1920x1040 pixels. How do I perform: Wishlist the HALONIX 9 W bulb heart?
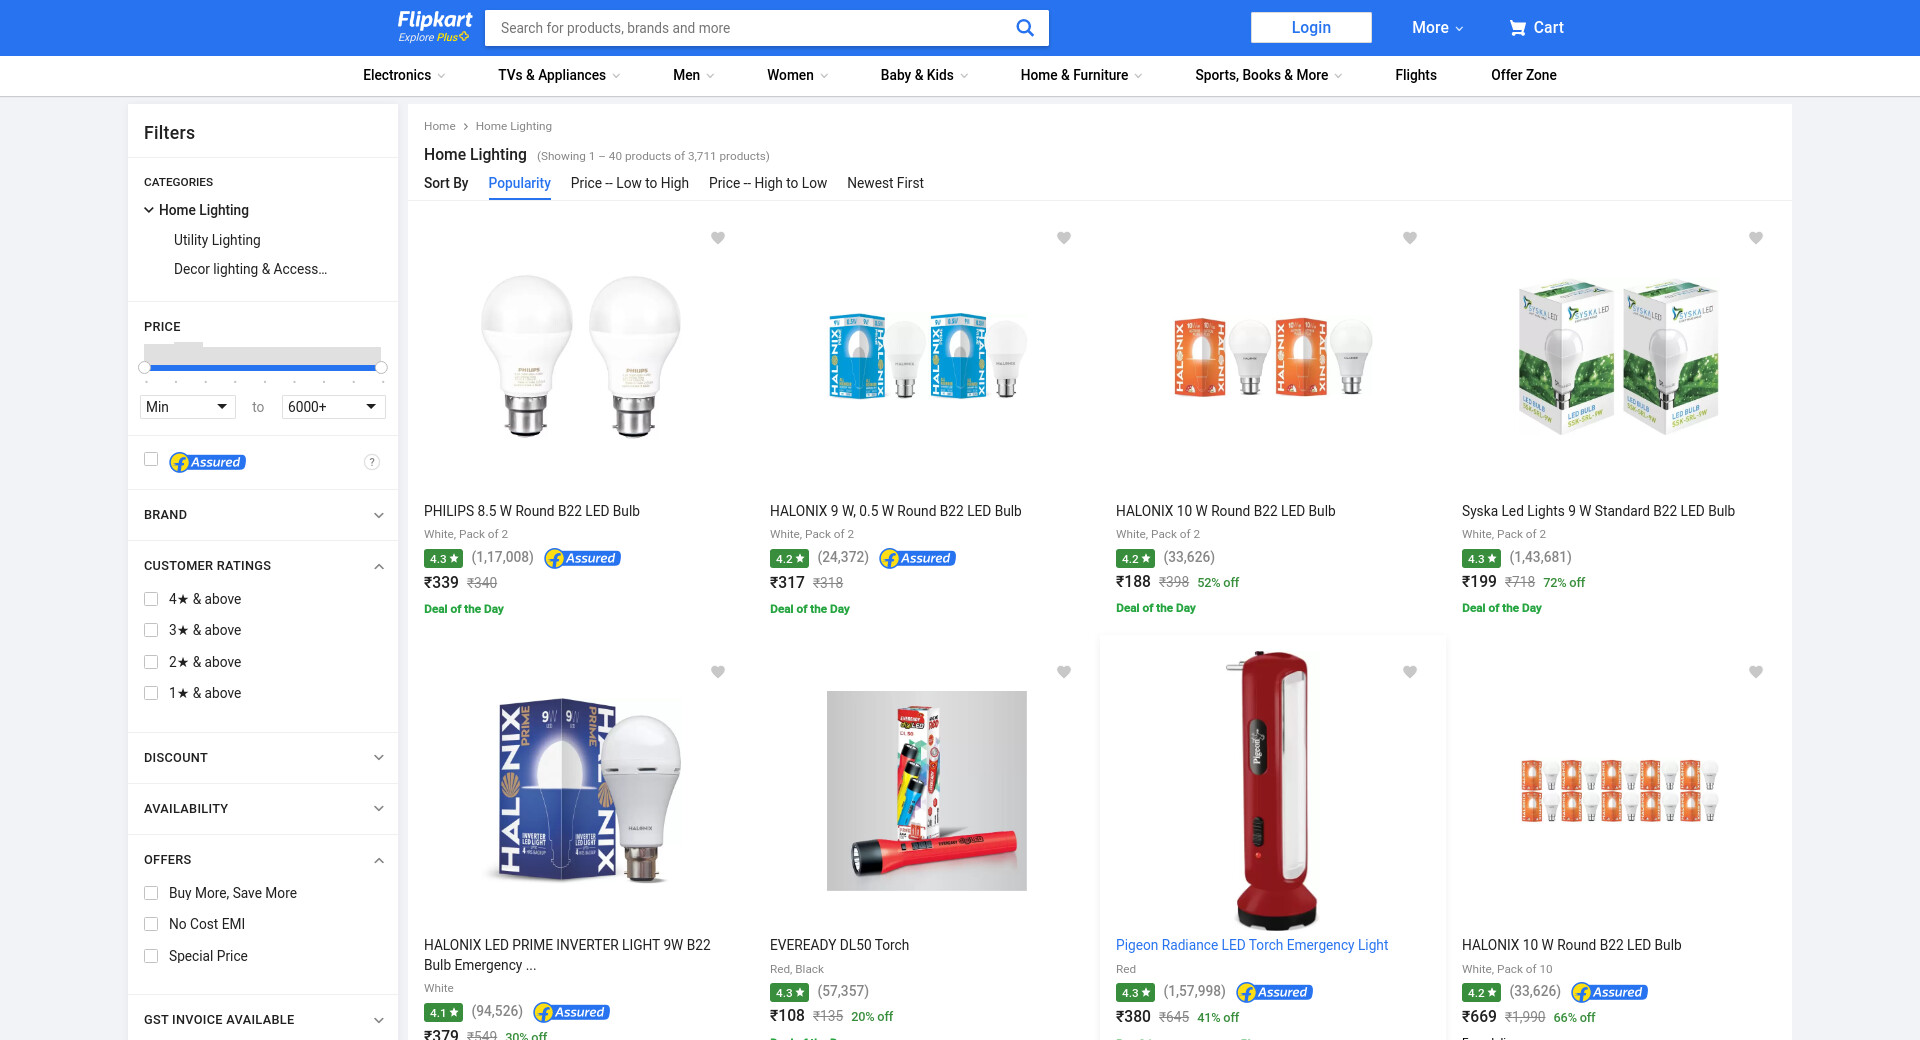[1064, 238]
